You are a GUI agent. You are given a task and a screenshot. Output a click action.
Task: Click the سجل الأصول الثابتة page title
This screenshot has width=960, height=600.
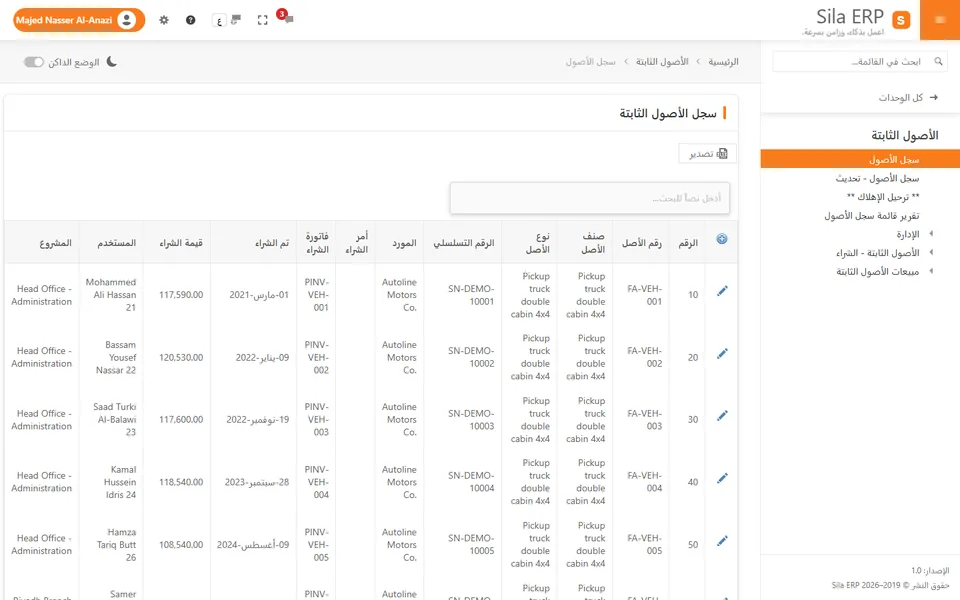coord(667,114)
